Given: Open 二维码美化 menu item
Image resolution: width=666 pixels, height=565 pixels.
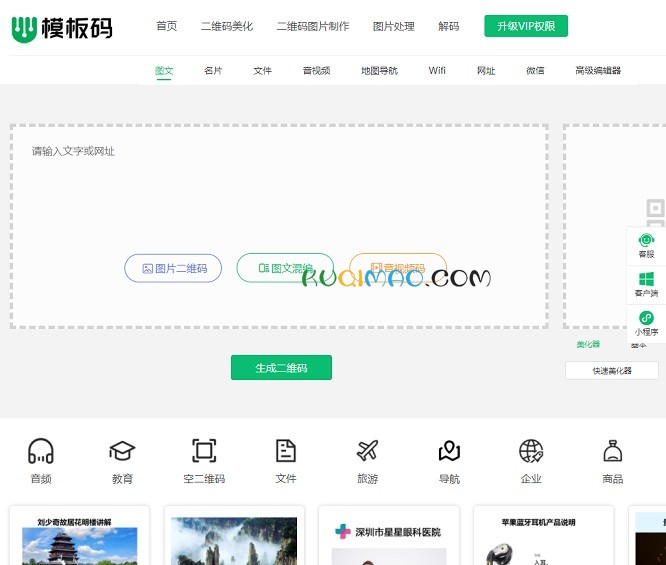Looking at the screenshot, I should (x=227, y=26).
